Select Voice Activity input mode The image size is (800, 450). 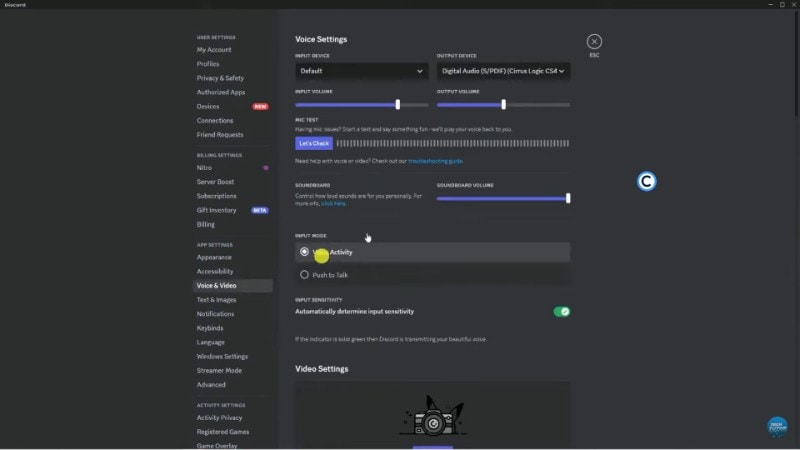pos(432,252)
